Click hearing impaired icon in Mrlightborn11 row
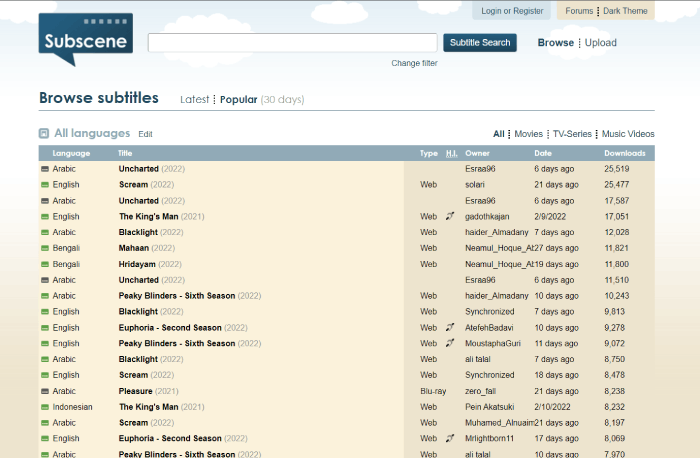700x458 pixels. click(x=450, y=438)
